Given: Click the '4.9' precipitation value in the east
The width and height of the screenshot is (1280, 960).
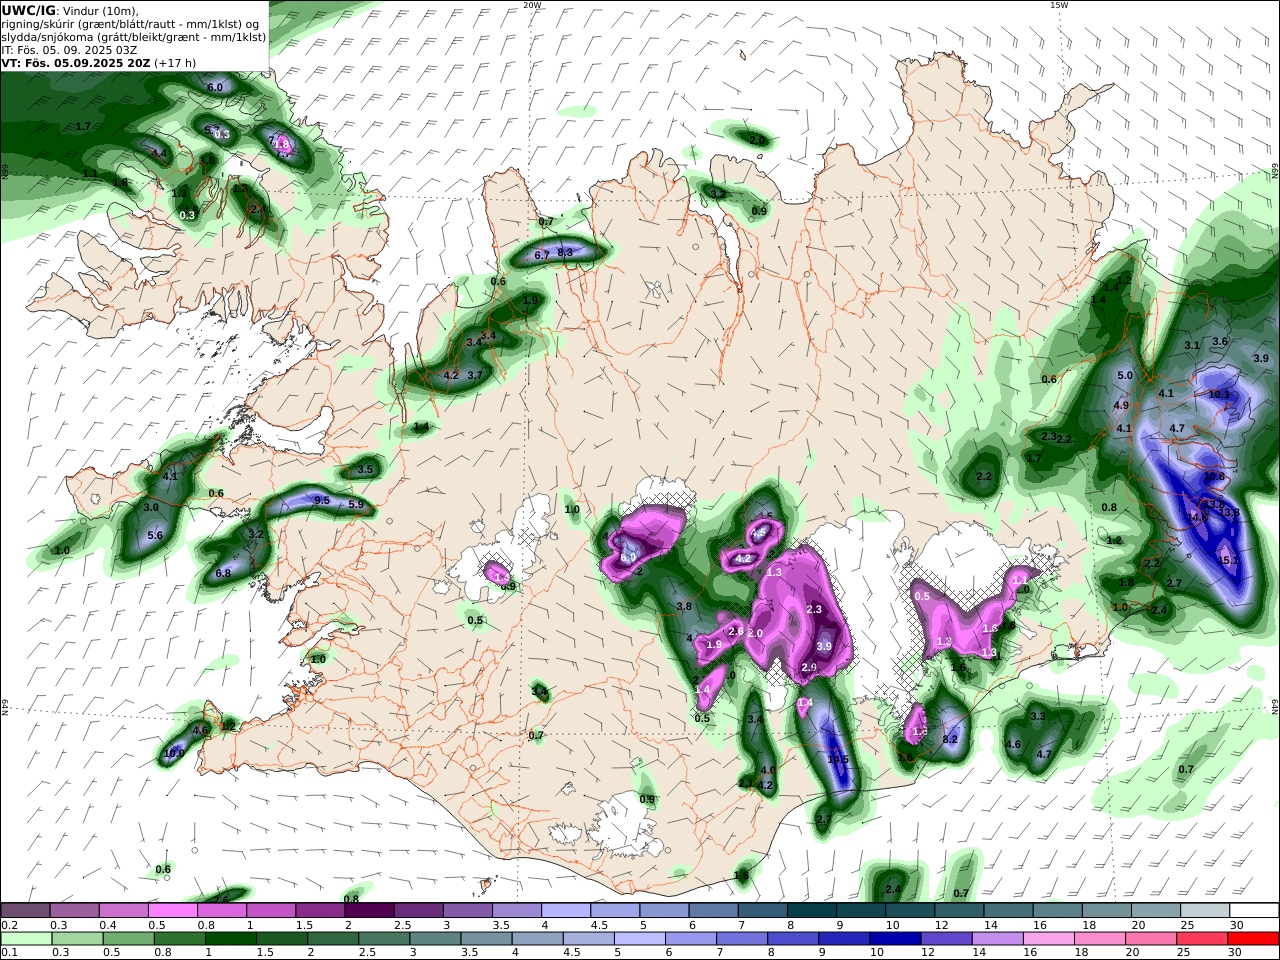Looking at the screenshot, I should 1121,406.
